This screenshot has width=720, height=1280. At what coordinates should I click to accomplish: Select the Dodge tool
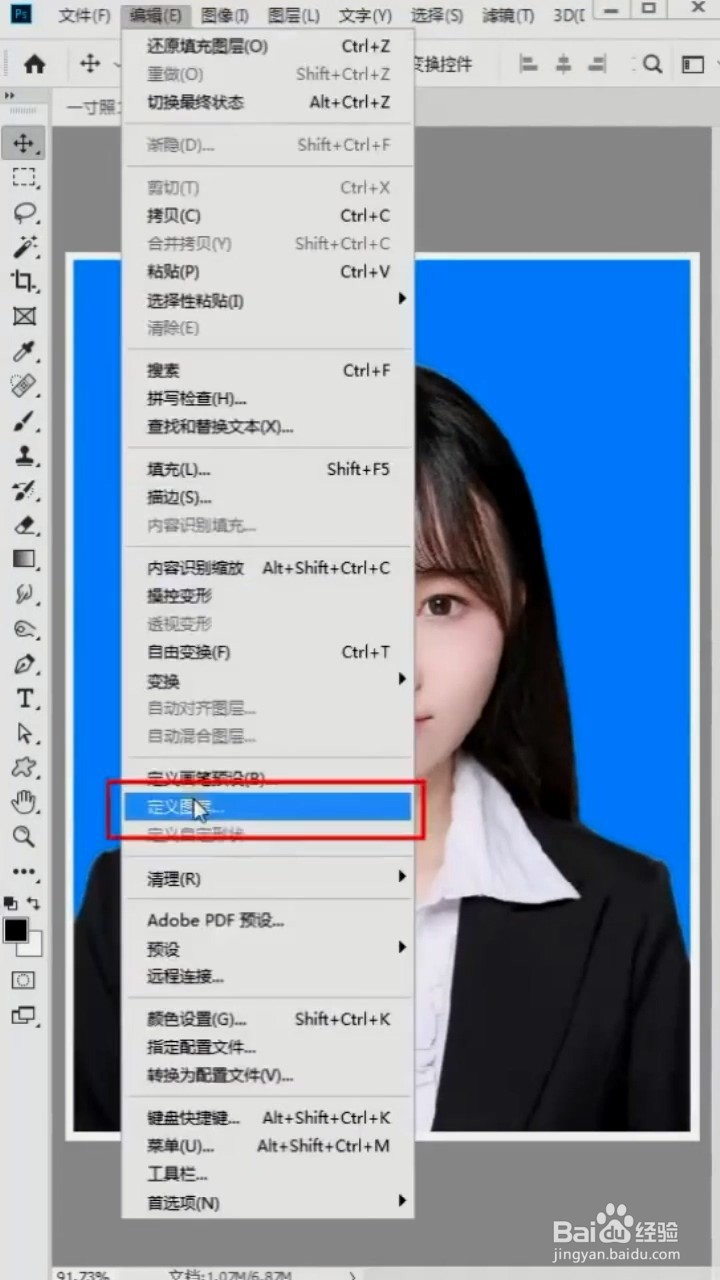tap(24, 629)
